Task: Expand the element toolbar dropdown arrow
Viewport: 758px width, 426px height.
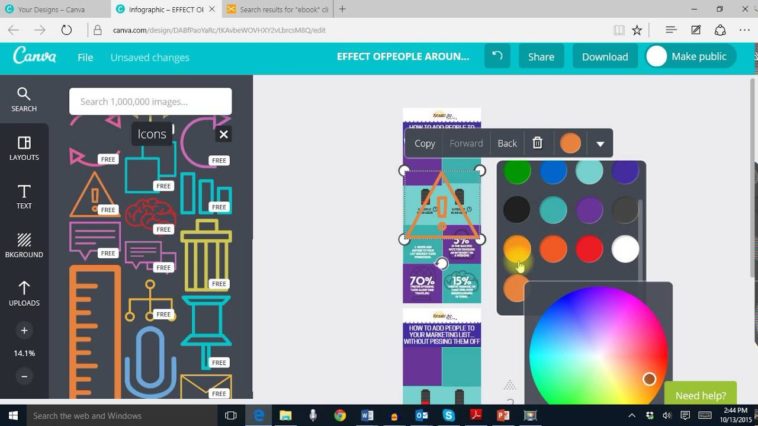Action: coord(600,143)
